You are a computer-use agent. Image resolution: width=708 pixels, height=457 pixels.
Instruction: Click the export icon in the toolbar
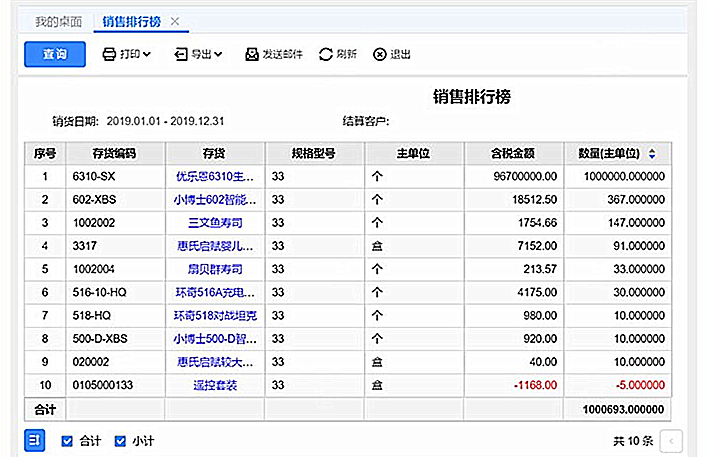click(x=180, y=55)
